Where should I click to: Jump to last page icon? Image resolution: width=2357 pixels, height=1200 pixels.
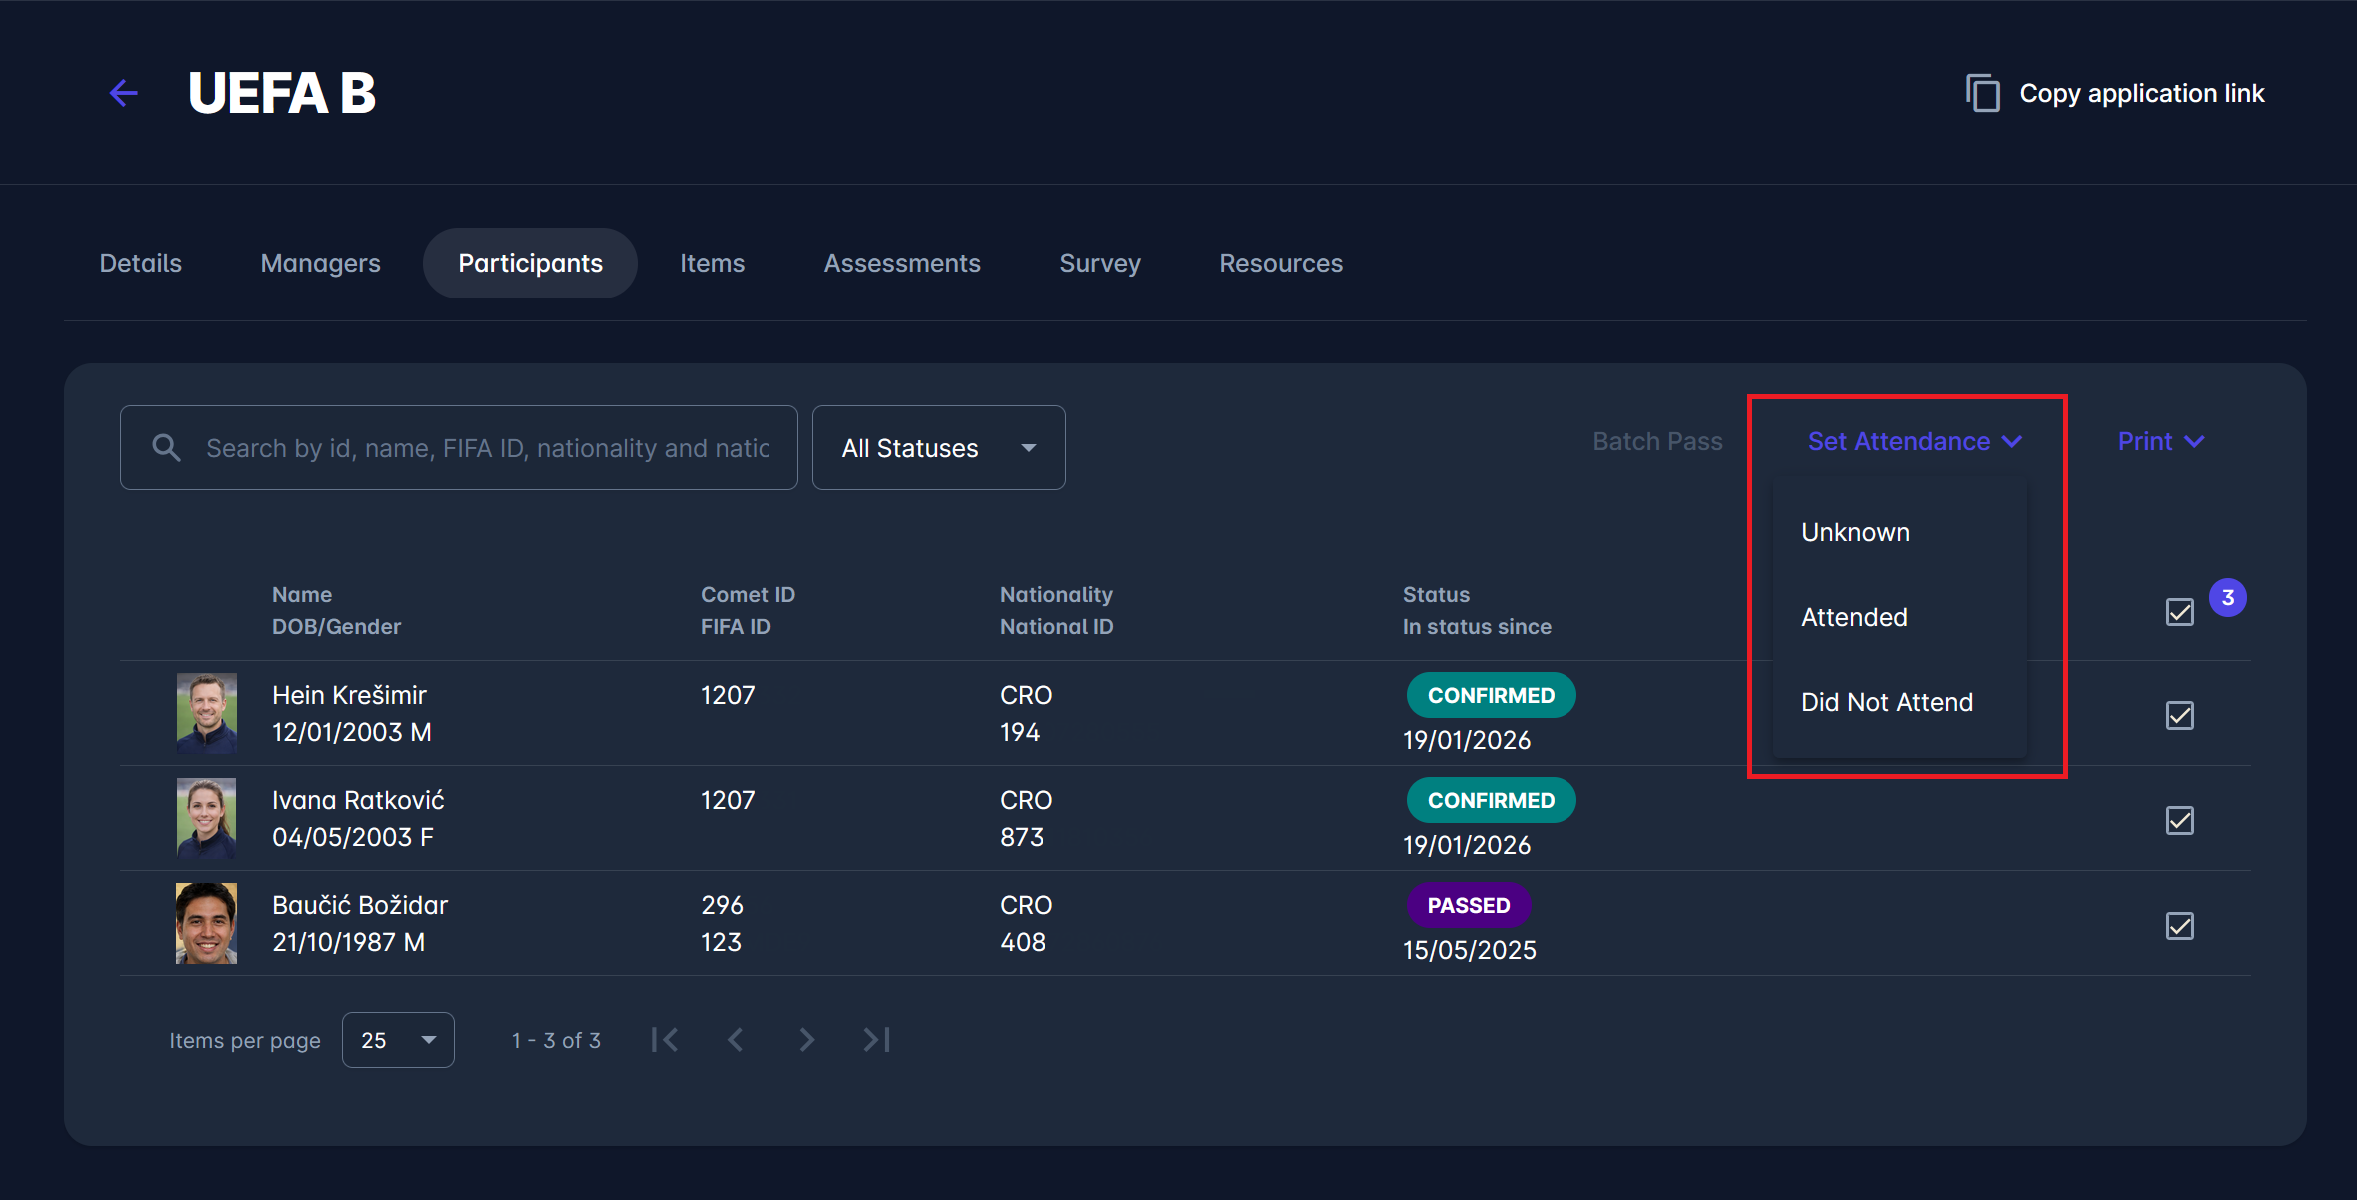(876, 1040)
